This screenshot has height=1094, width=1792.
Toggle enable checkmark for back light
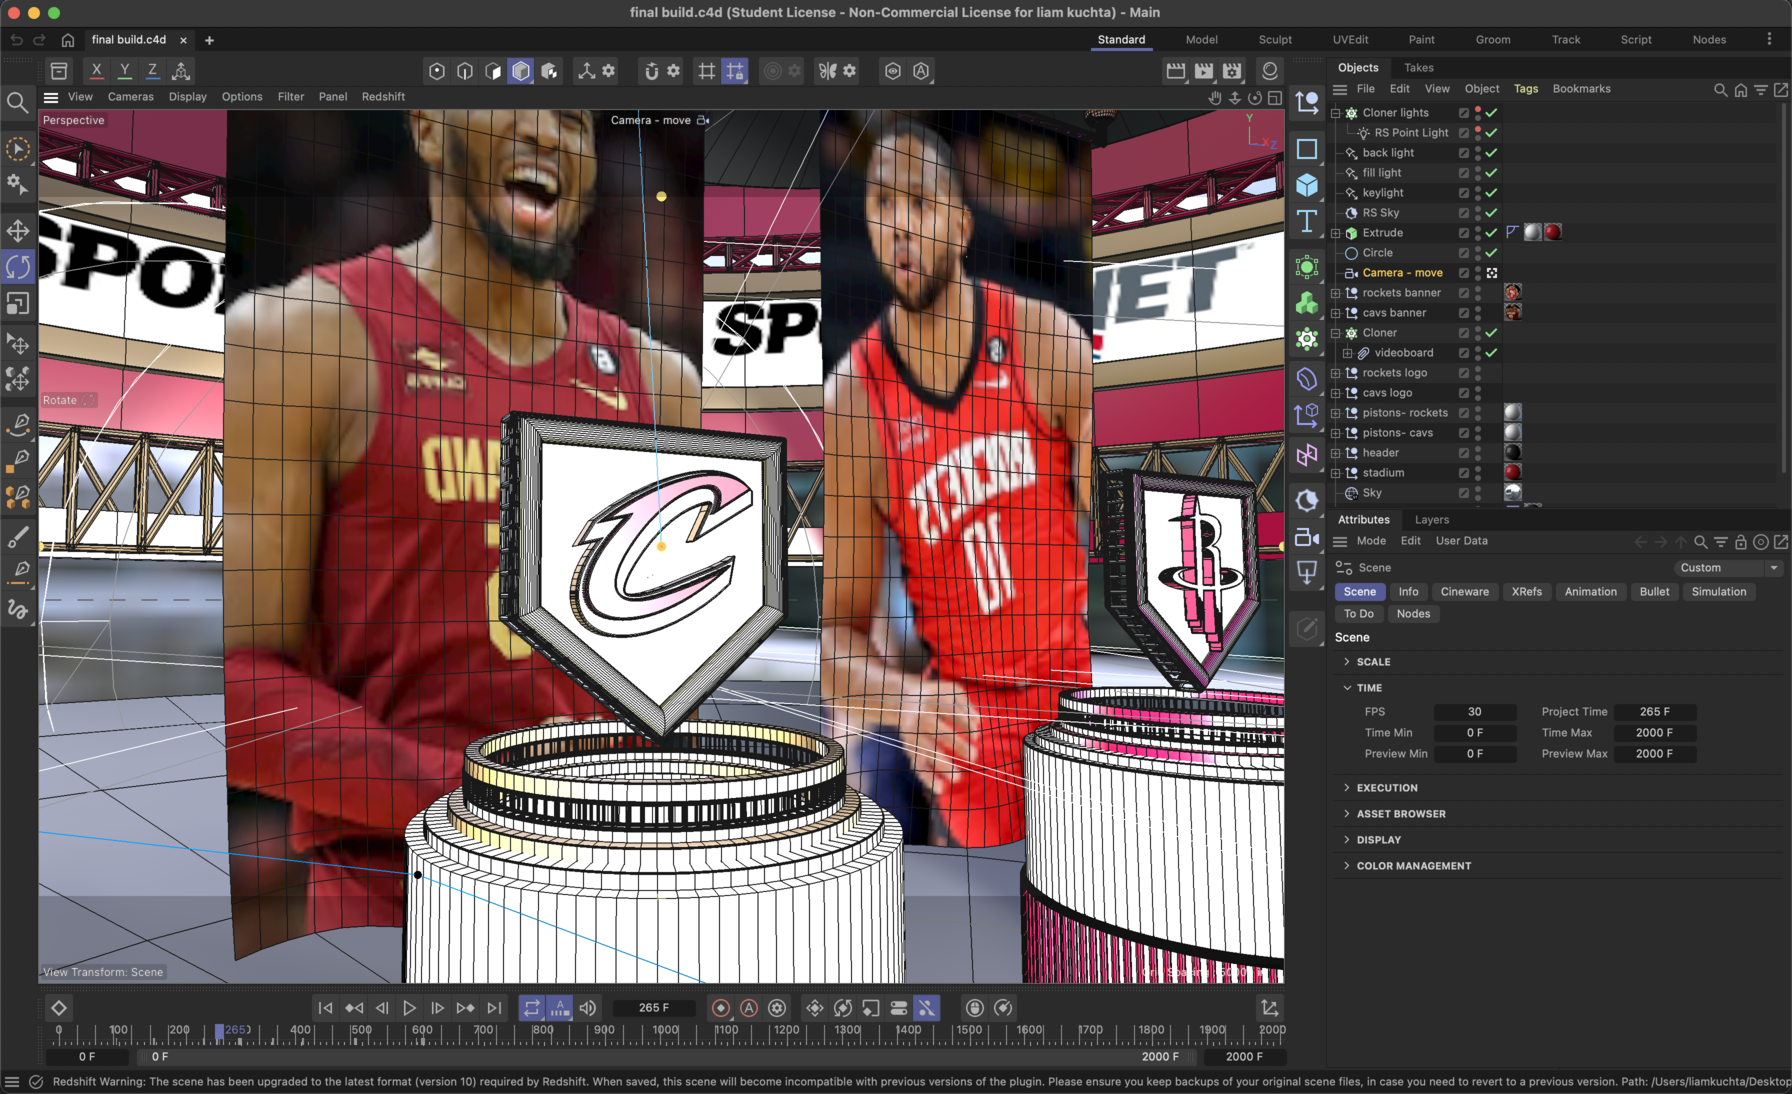pyautogui.click(x=1491, y=153)
